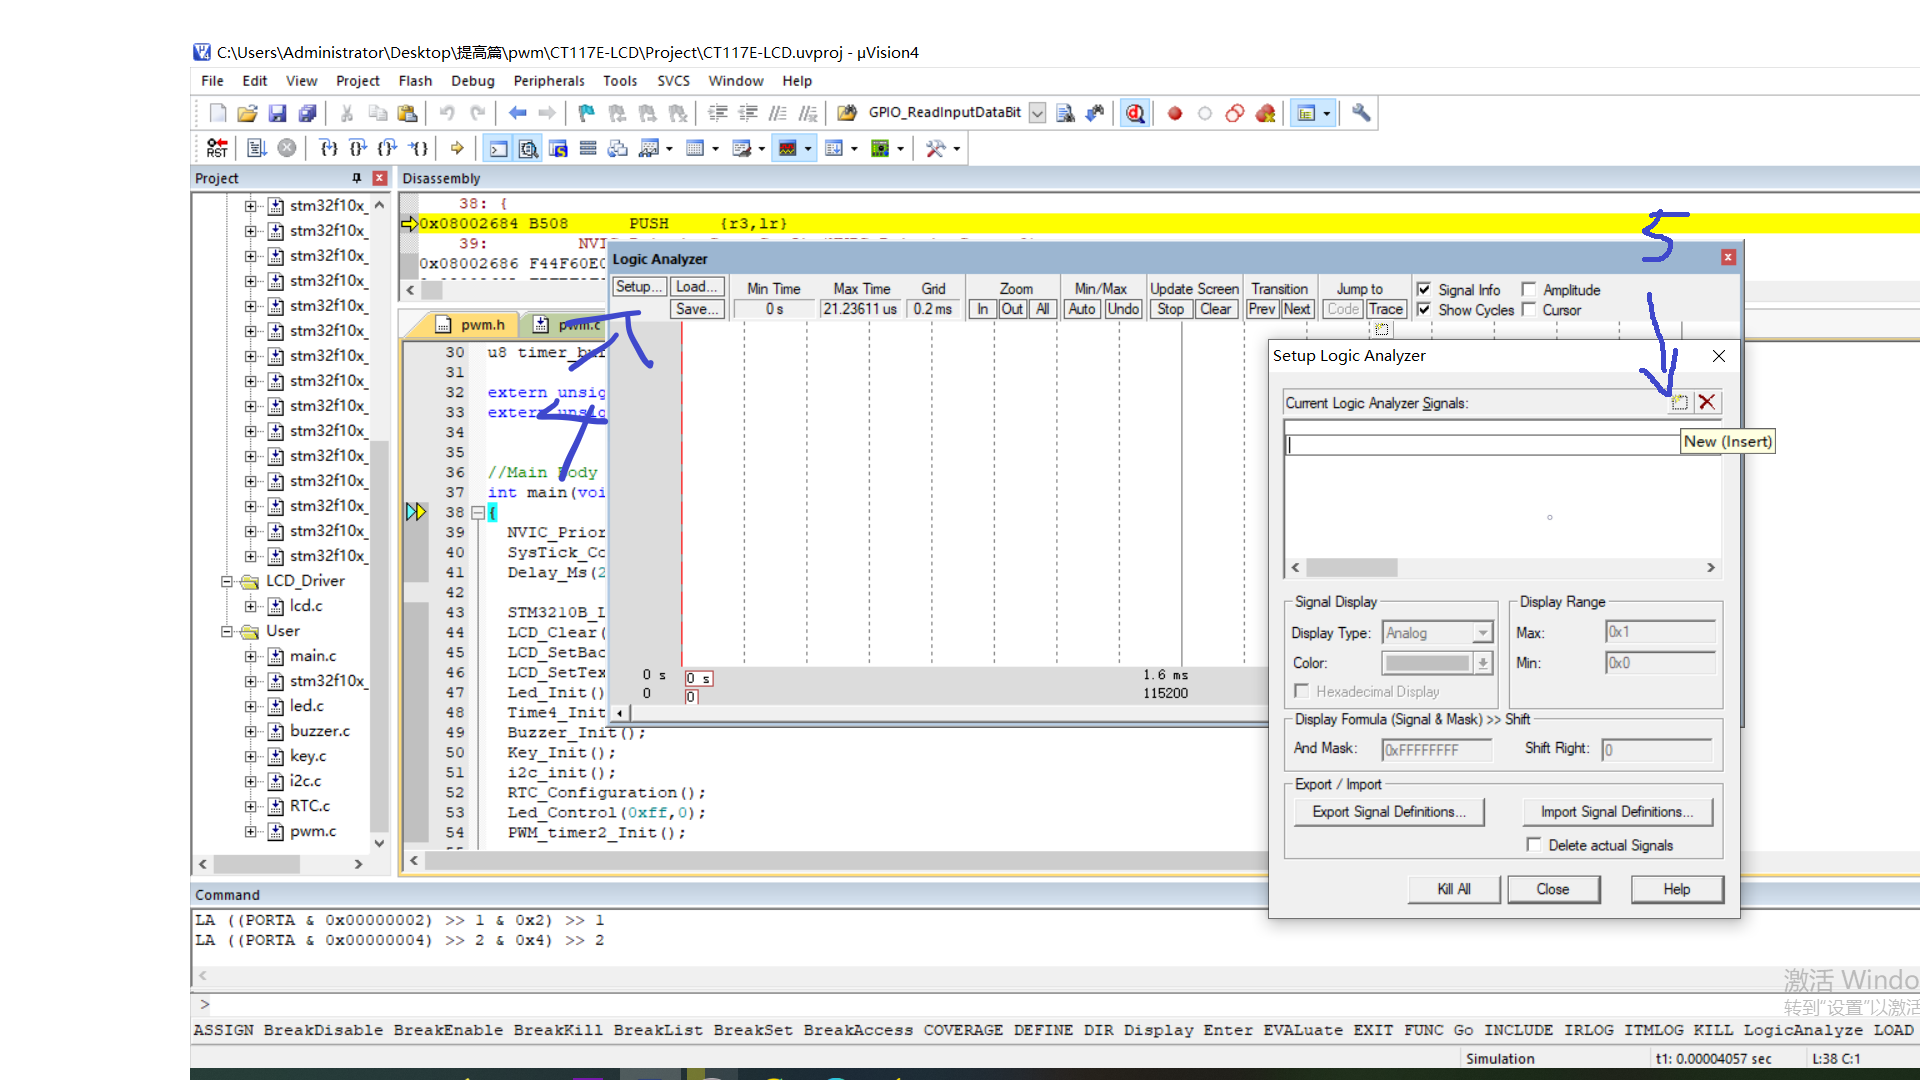Toggle the Disassembly Window toolbar icon
Screen dimensions: 1920x1080
pos(528,148)
